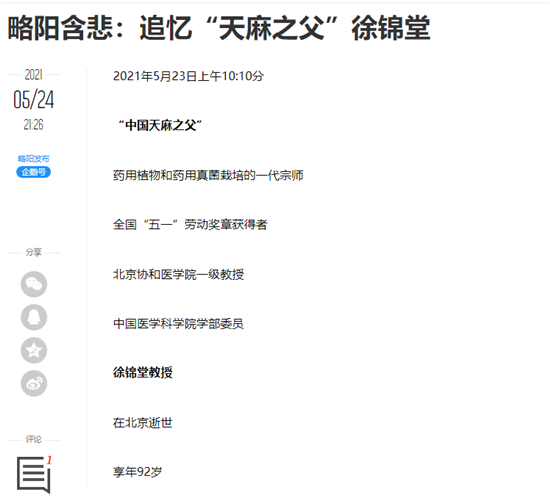Click the 21:26 publish time

[34, 125]
